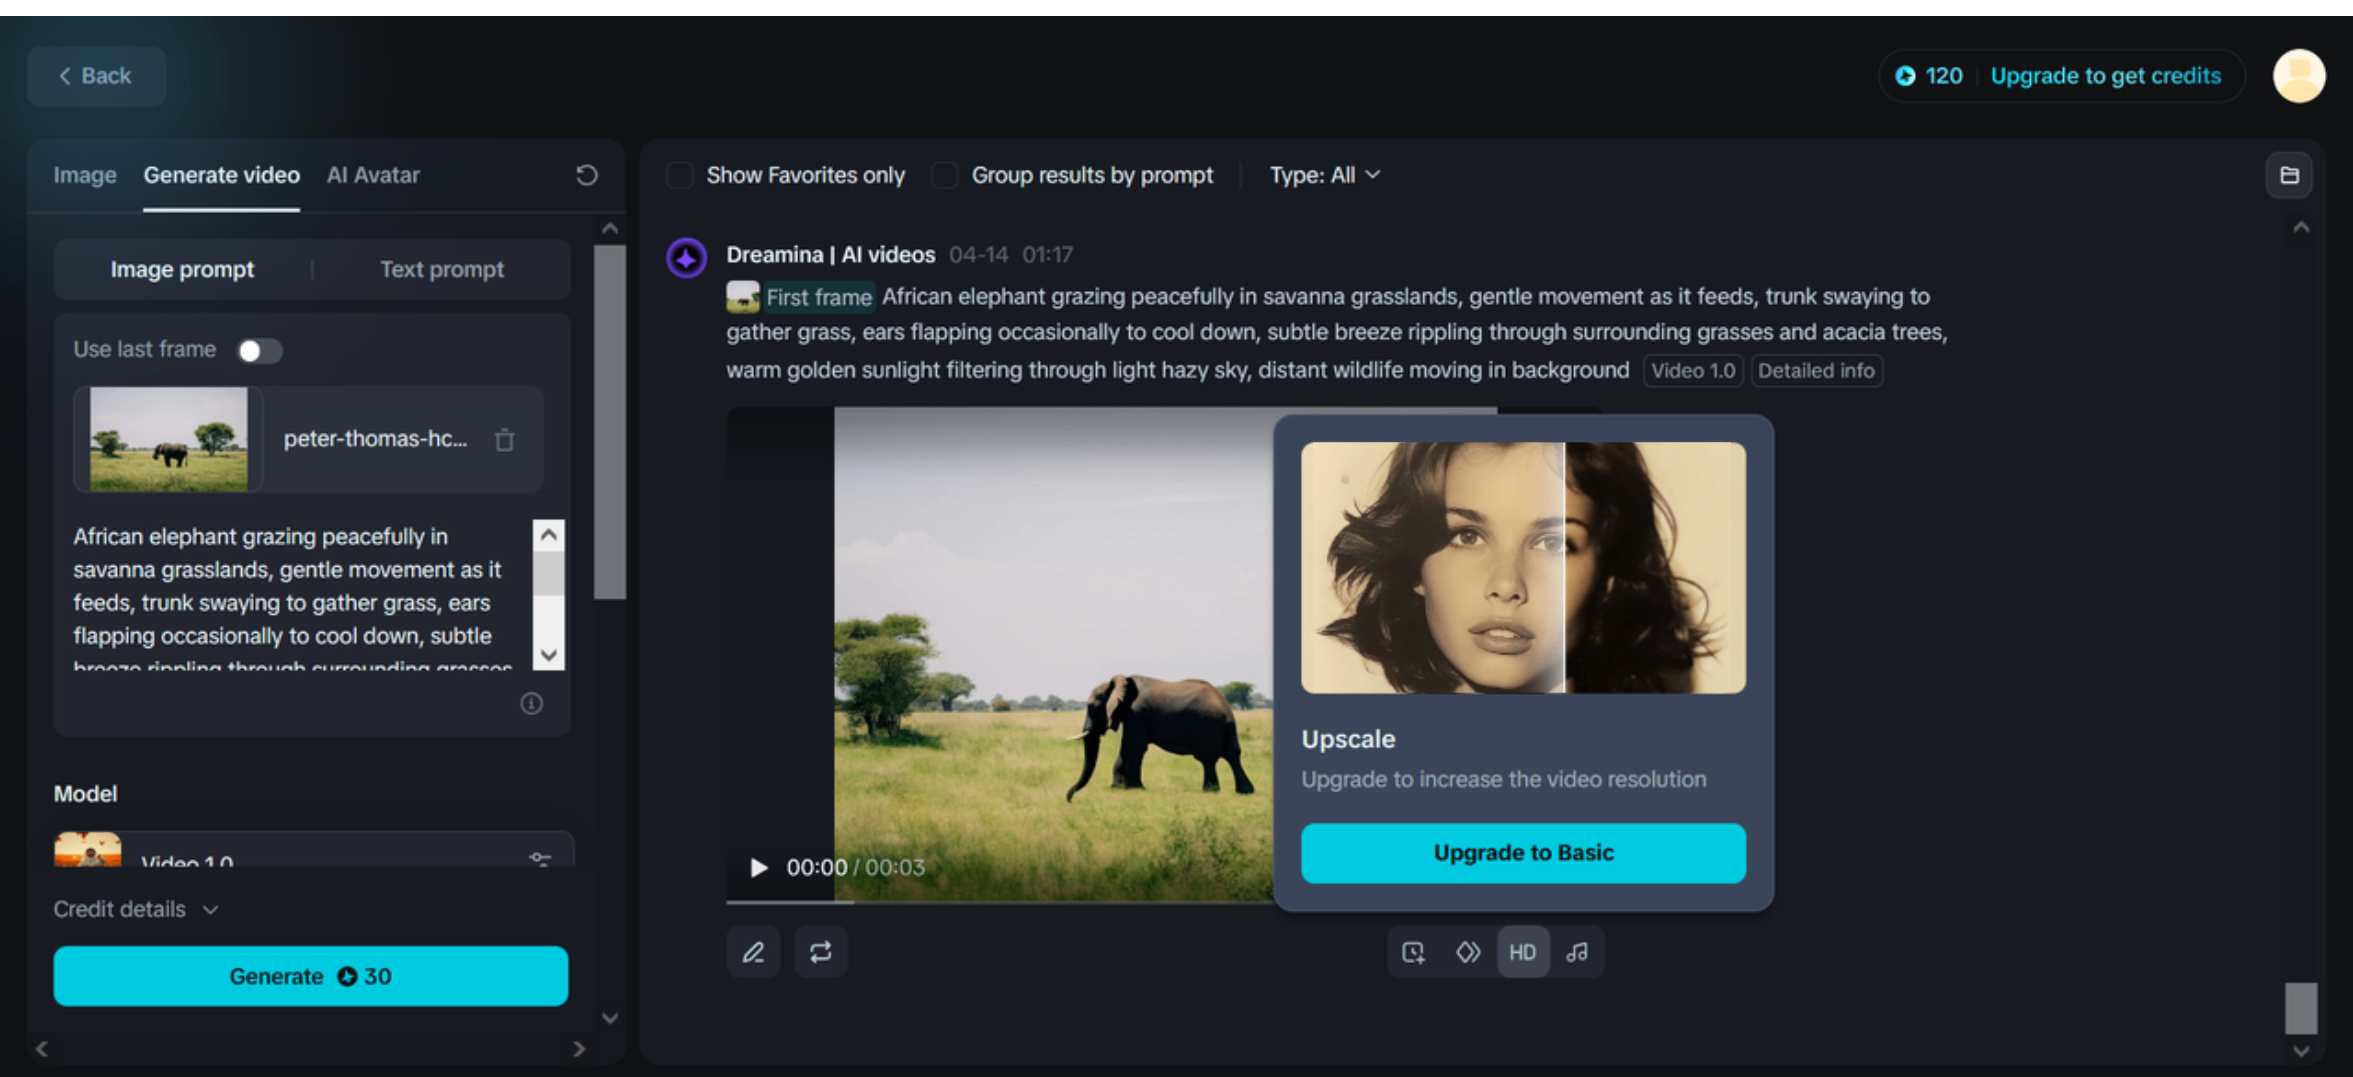2353x1077 pixels.
Task: Click the First frame label
Action: (x=819, y=297)
